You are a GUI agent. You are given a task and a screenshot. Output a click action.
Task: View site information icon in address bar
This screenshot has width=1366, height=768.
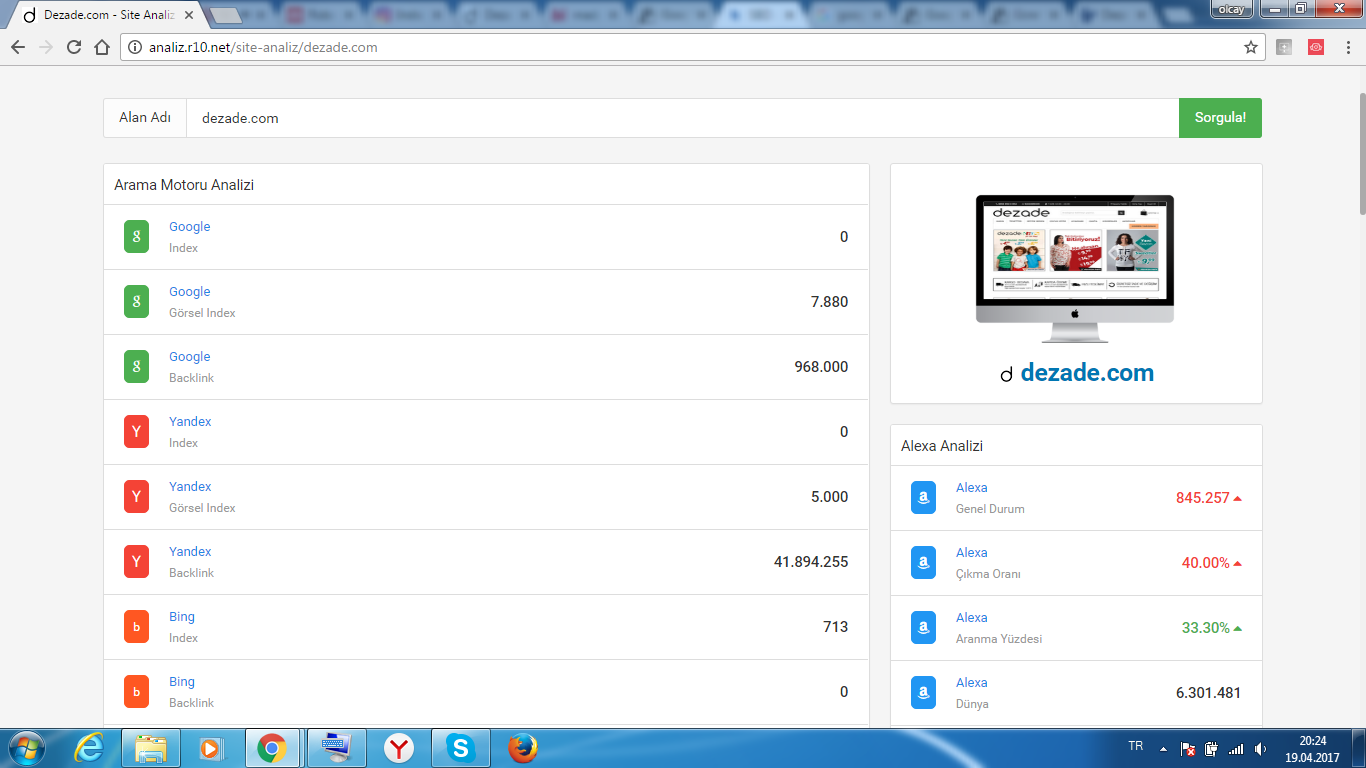136,47
